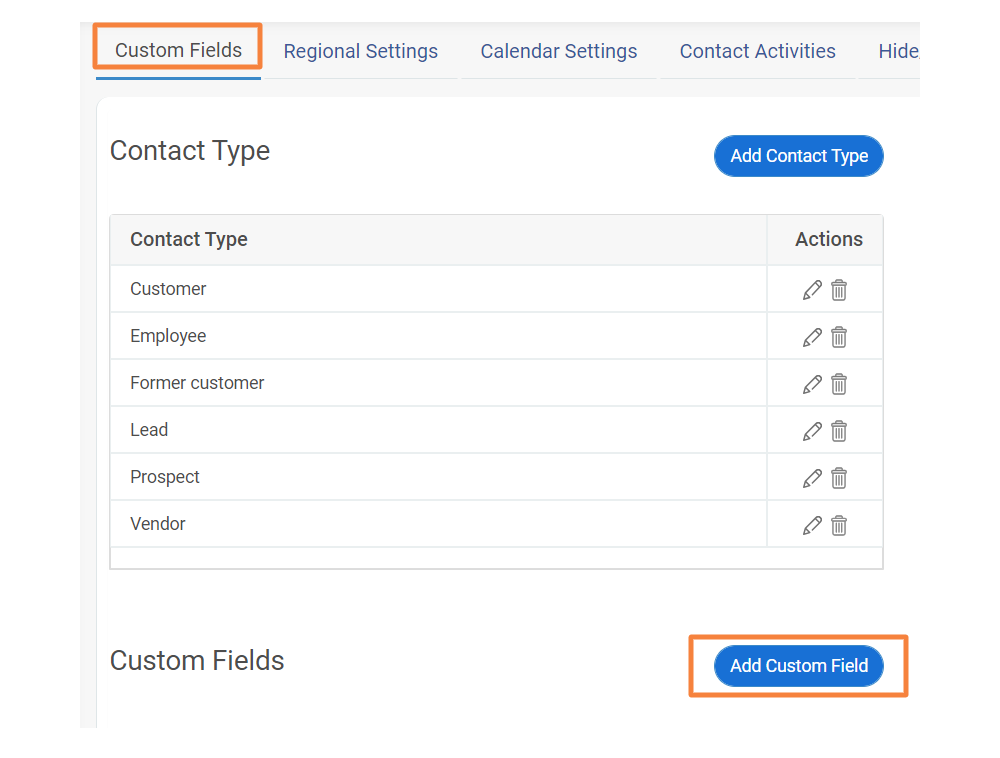Open the Regional Settings tab

pyautogui.click(x=360, y=51)
